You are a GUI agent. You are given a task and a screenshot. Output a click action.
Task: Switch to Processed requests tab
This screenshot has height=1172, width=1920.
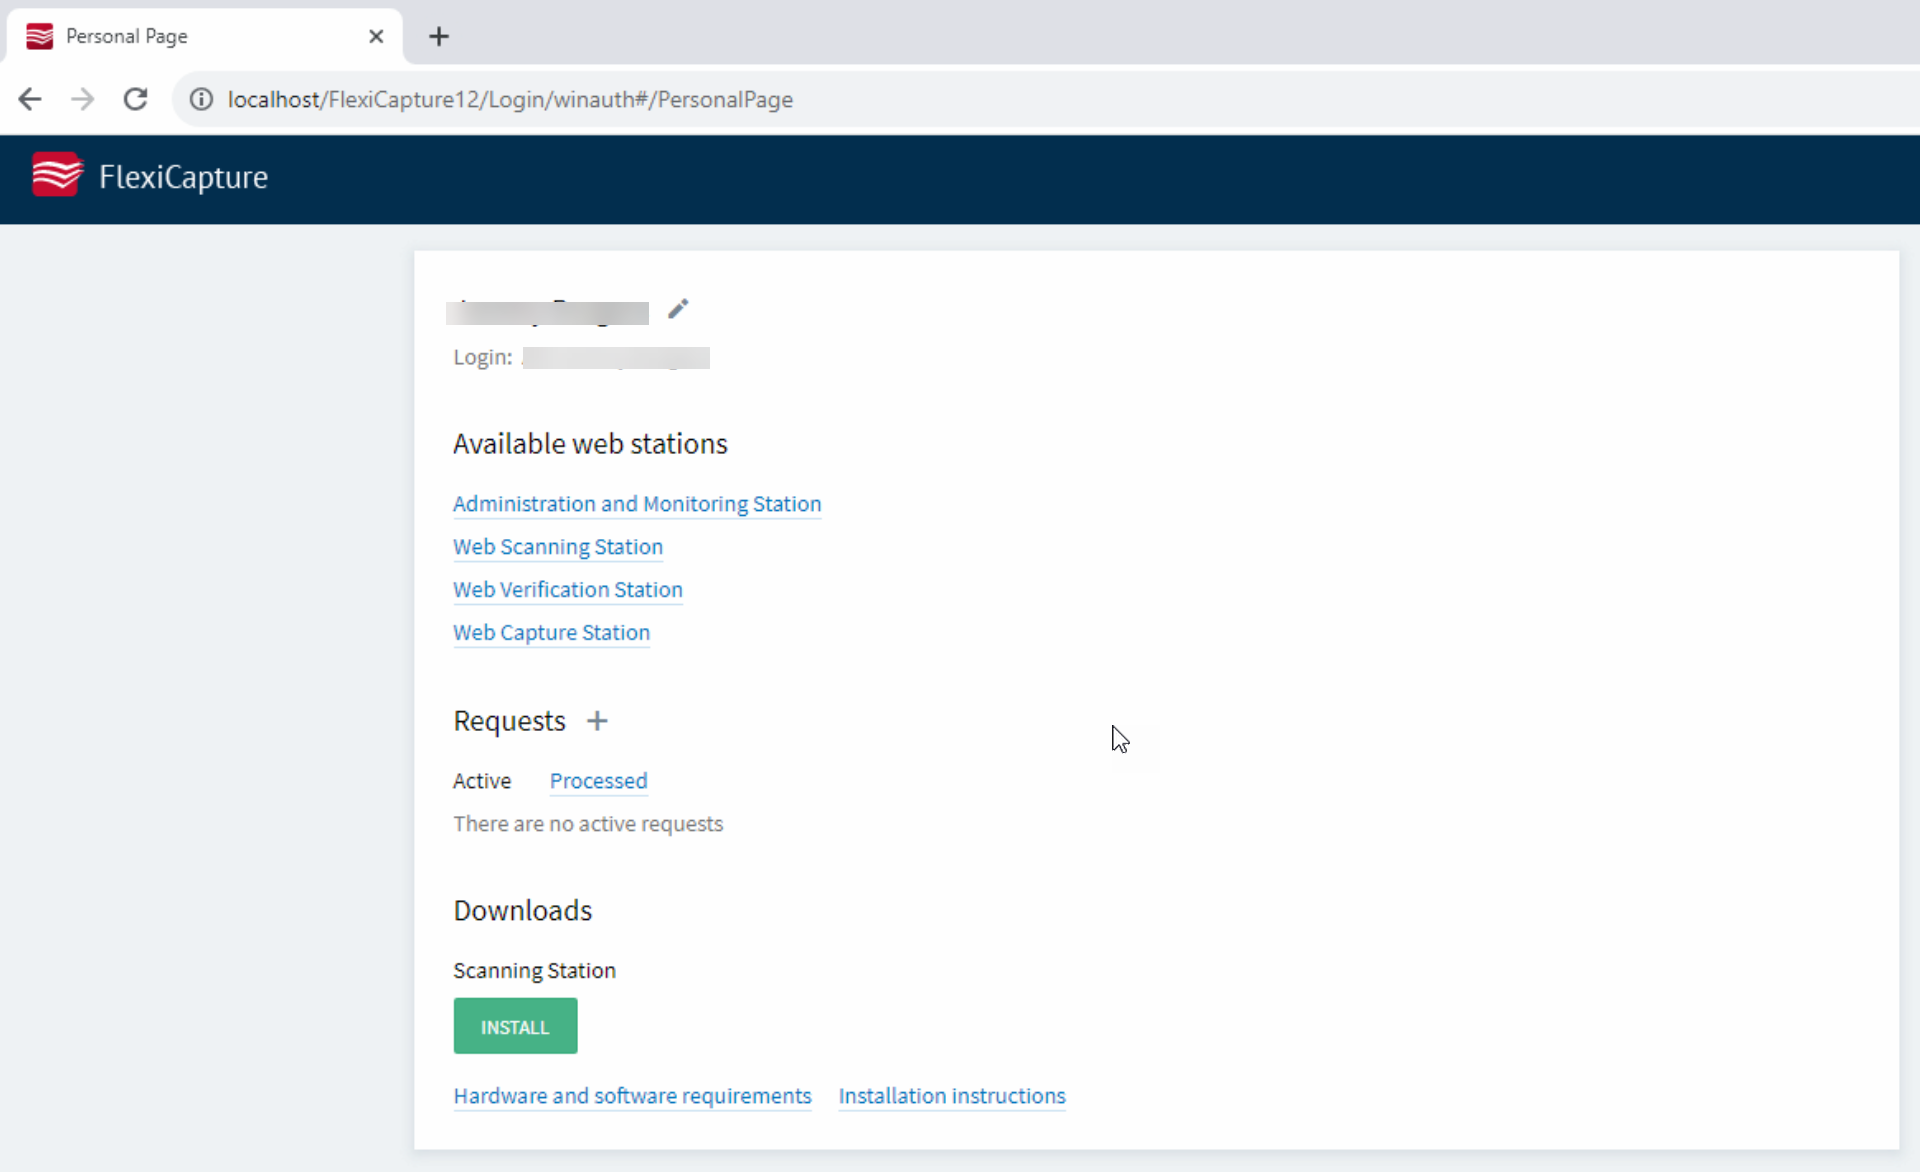[x=598, y=781]
